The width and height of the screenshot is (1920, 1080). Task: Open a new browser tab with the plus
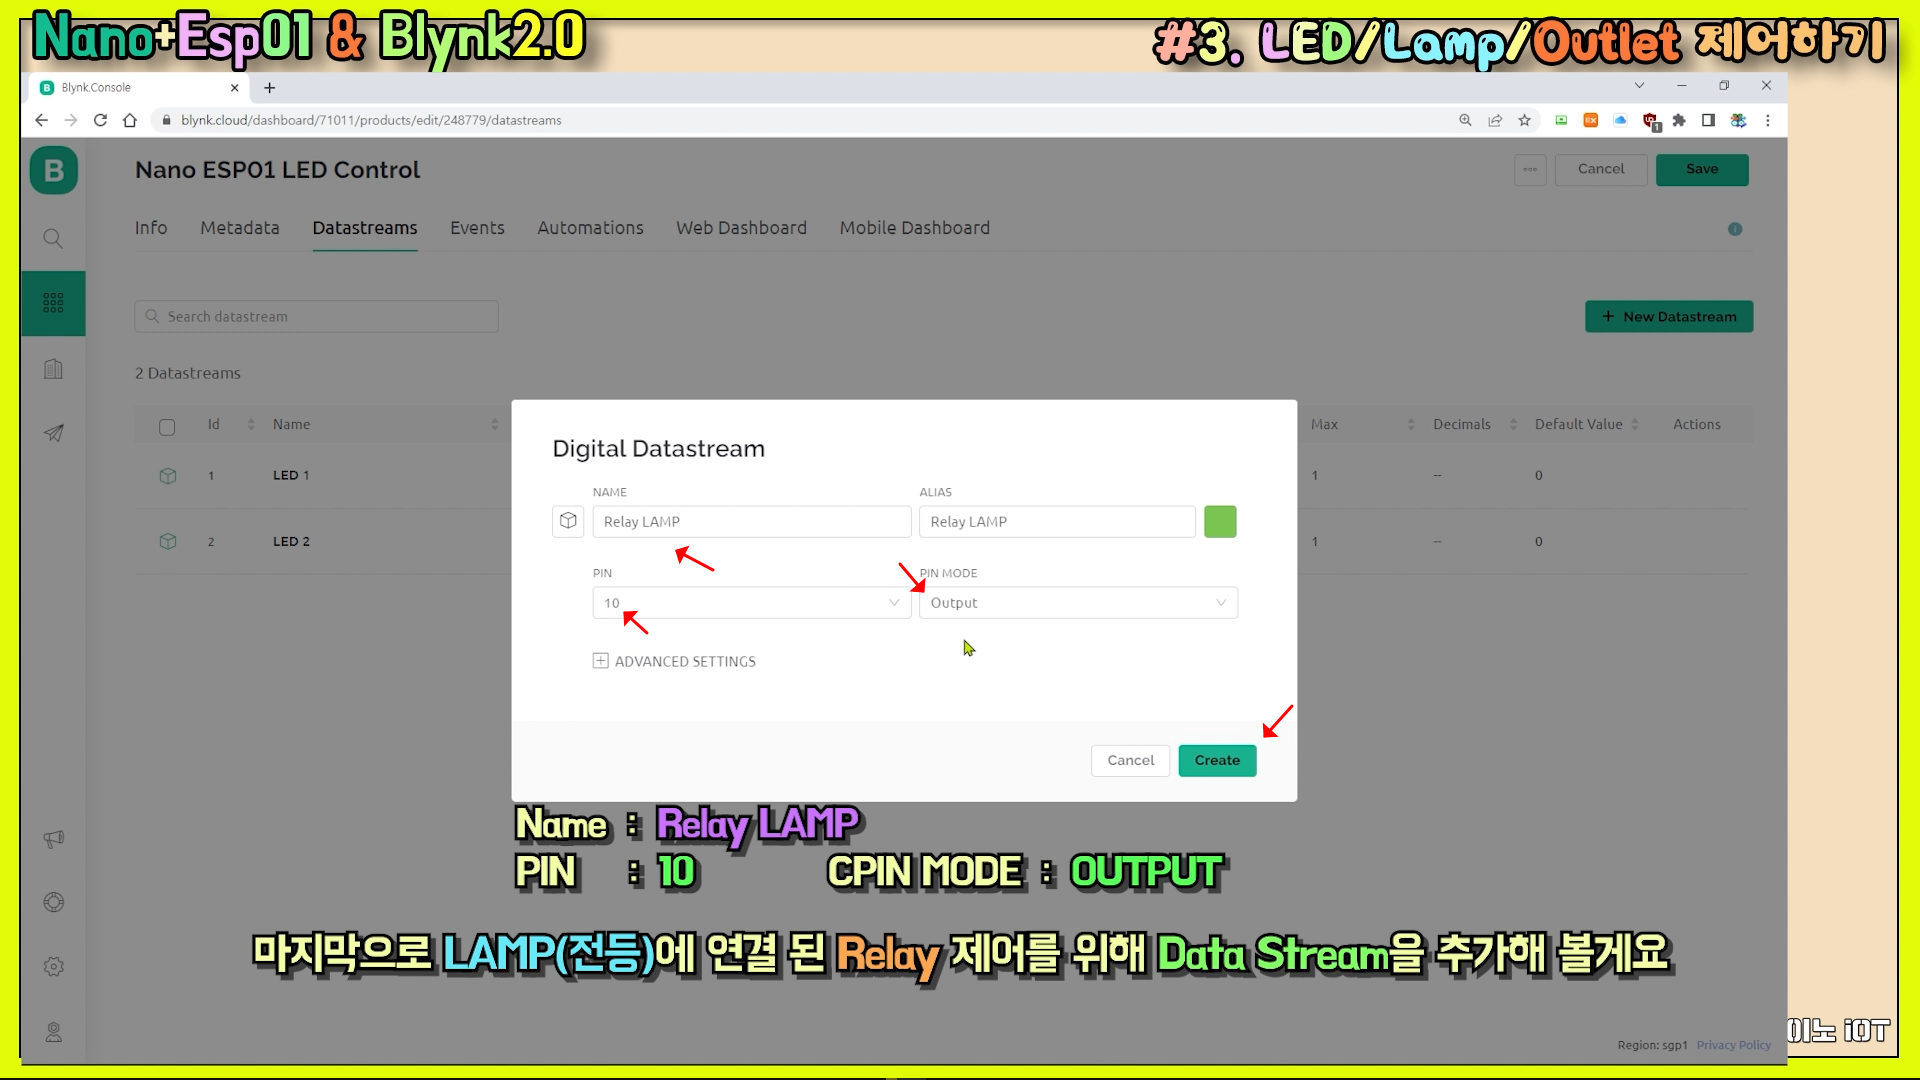coord(269,88)
